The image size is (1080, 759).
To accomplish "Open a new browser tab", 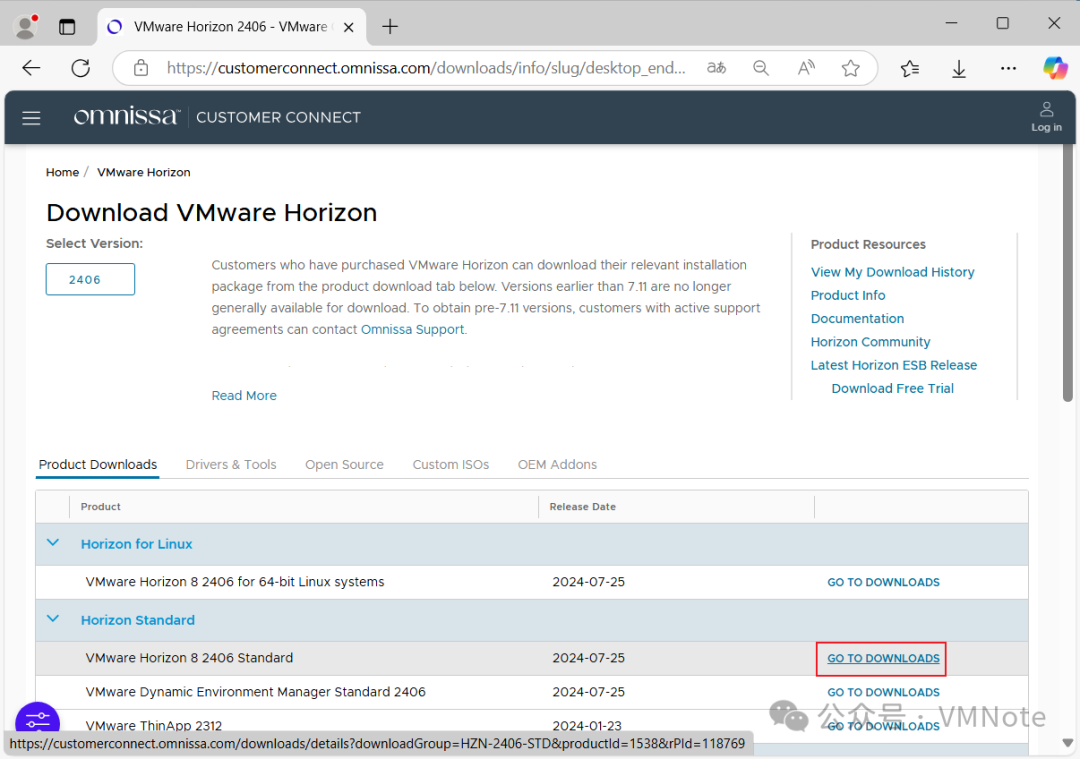I will pos(390,27).
